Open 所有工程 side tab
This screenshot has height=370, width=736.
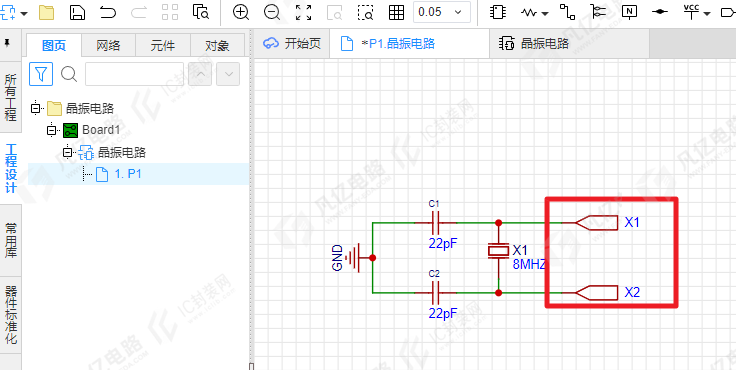11,97
